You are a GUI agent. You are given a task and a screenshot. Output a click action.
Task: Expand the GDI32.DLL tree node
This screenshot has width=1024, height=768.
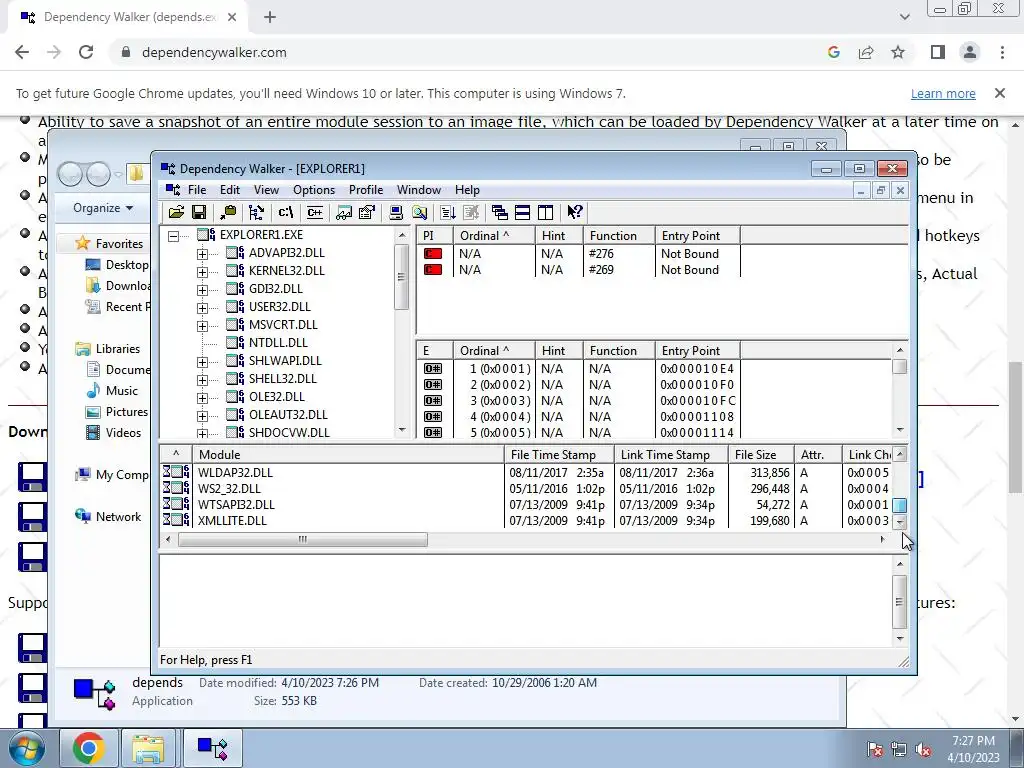(x=202, y=290)
